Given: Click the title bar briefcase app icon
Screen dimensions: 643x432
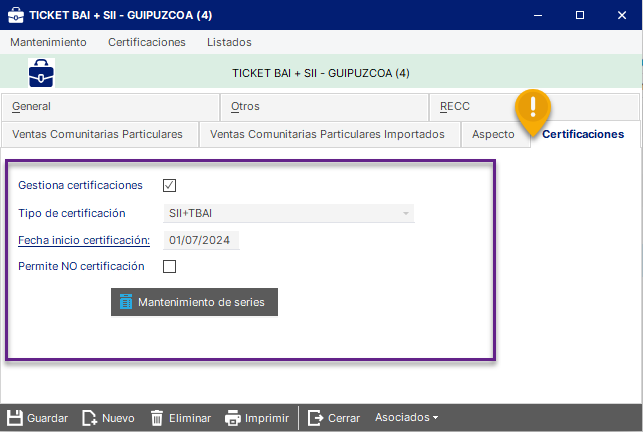Looking at the screenshot, I should pos(16,15).
